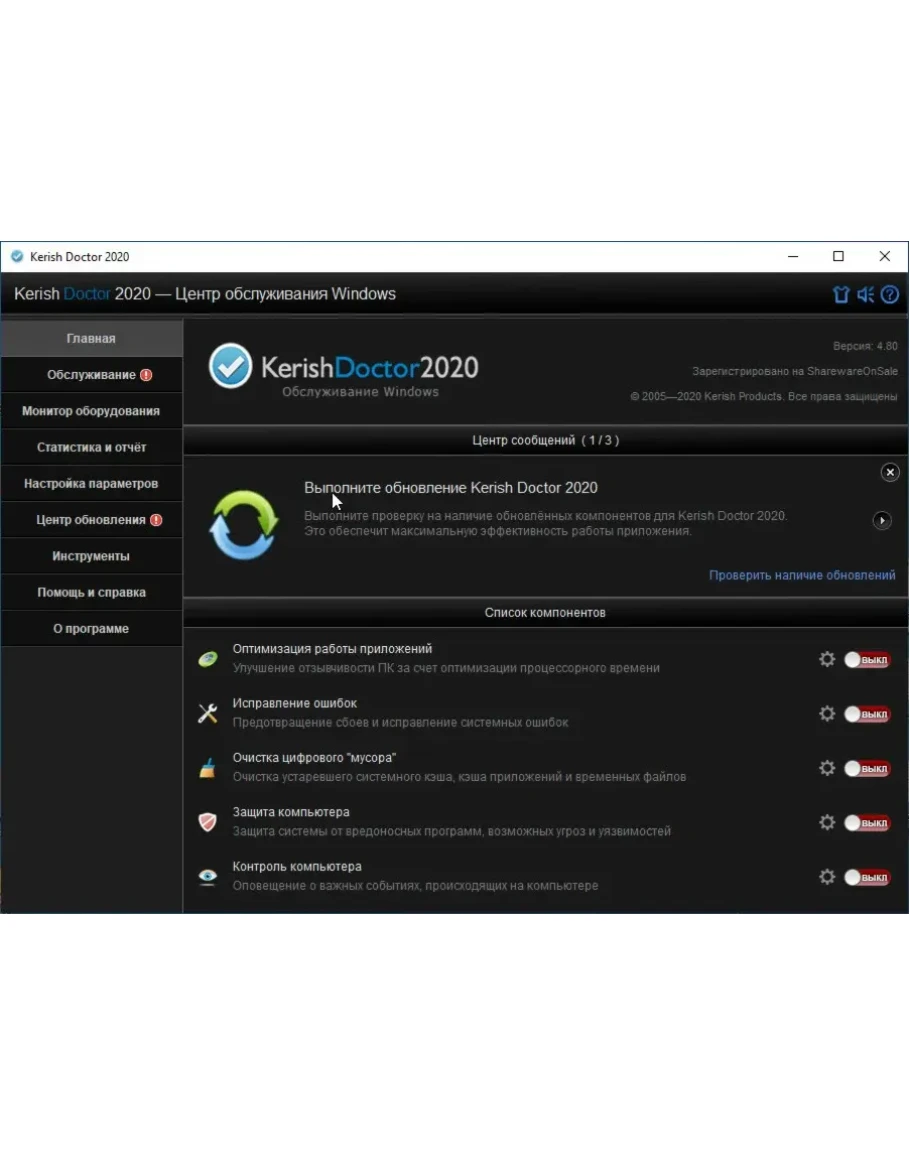Turn on the Исправление ошибок switch

pos(866,714)
